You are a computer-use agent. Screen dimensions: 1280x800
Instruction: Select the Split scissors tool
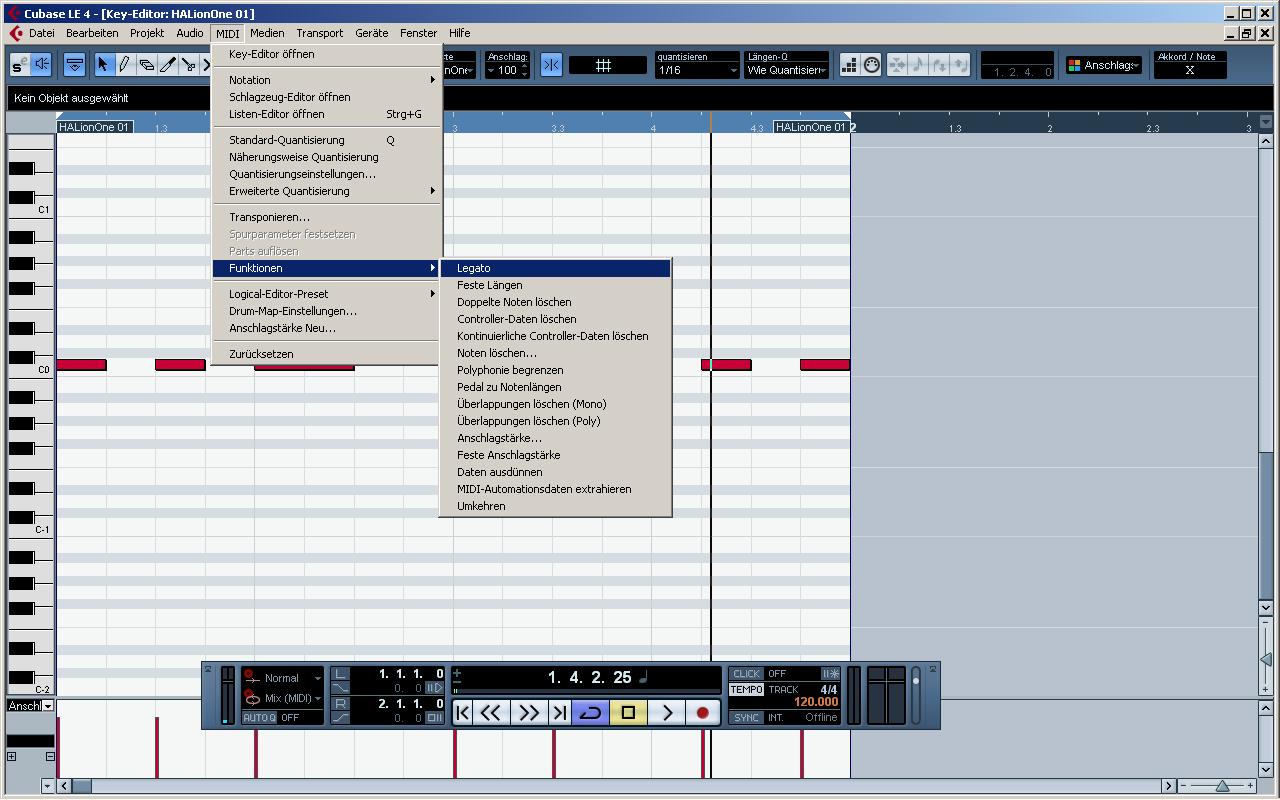click(188, 65)
